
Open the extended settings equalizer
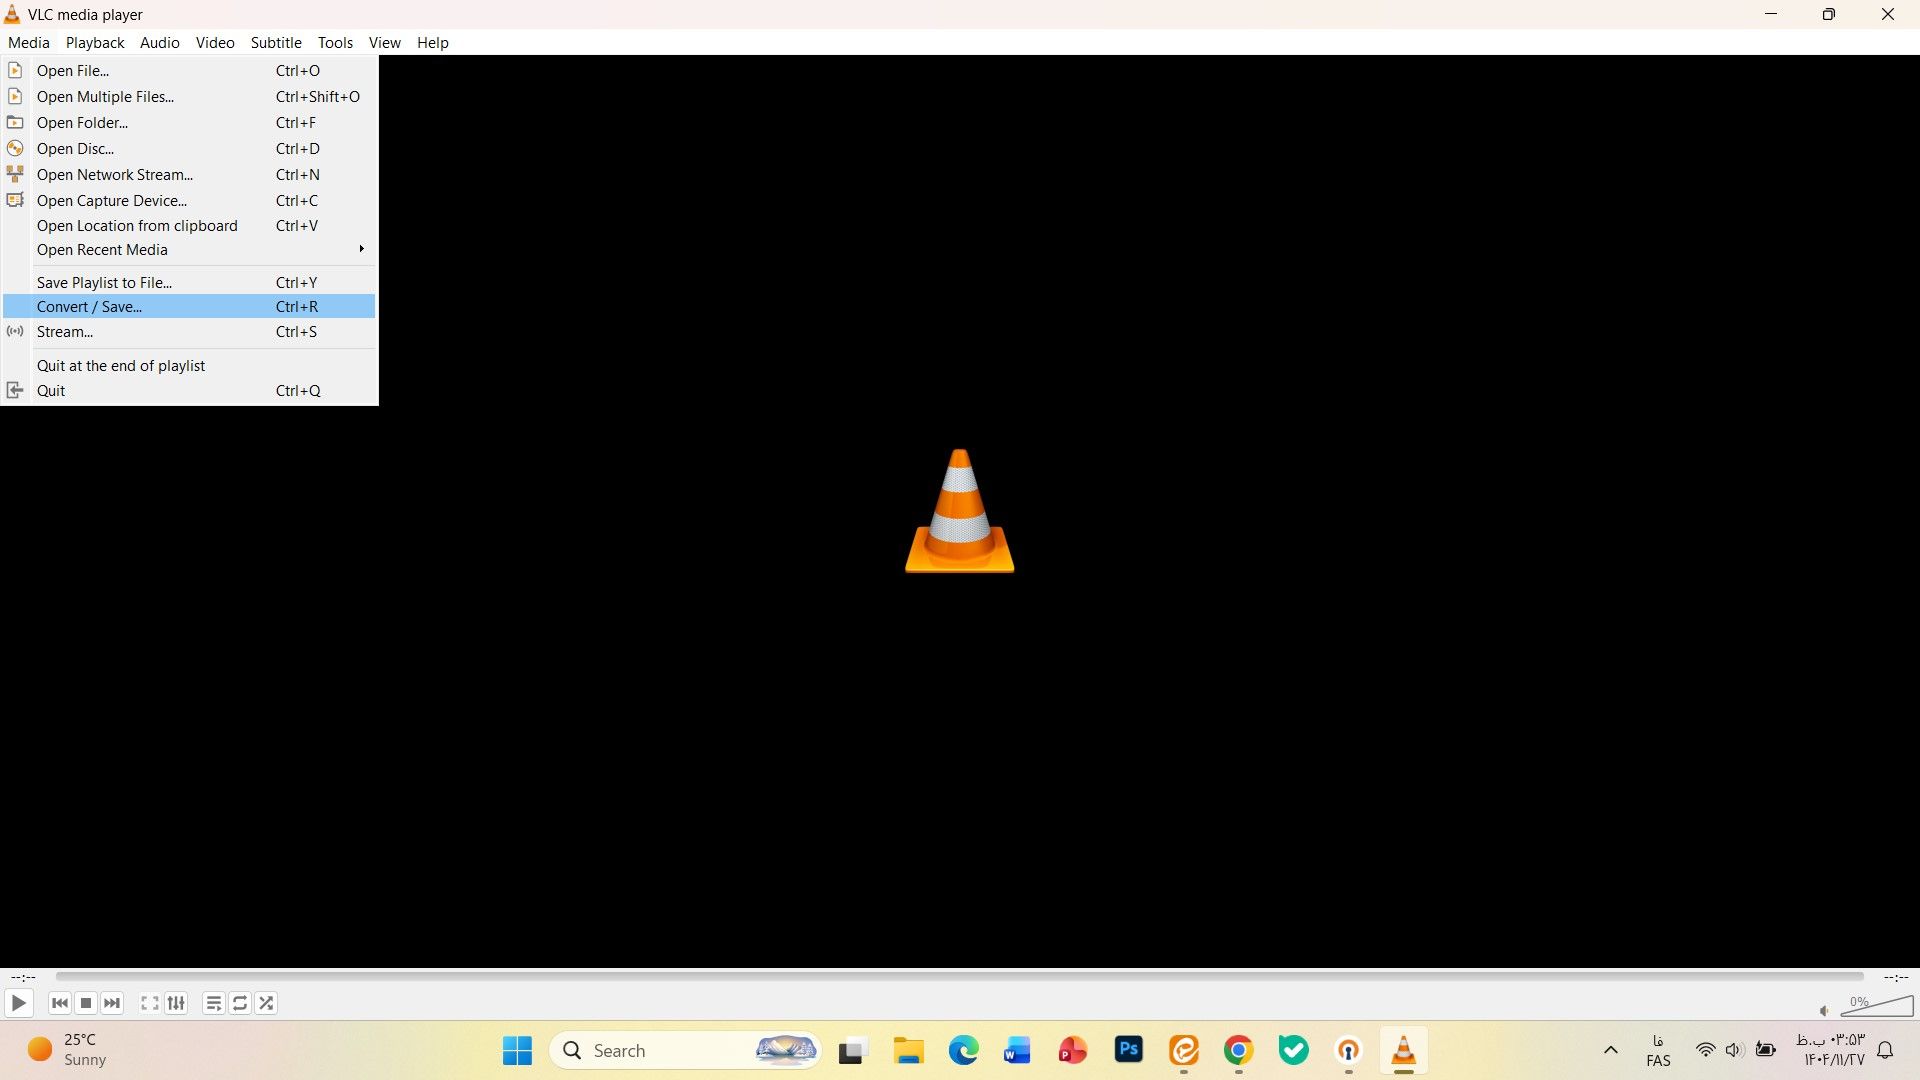[176, 1003]
